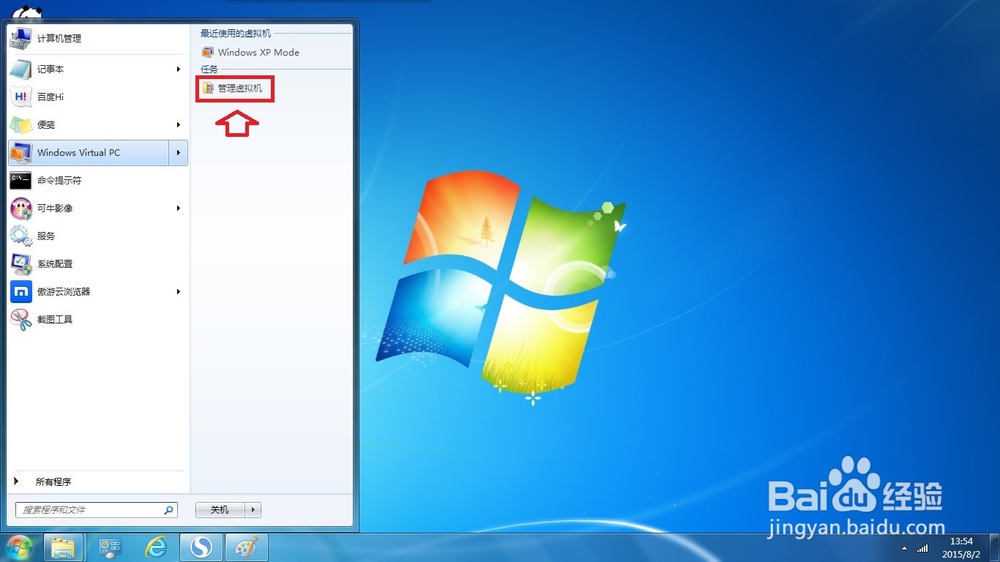
Task: Click the 截图工具 scissors icon
Action: point(20,320)
